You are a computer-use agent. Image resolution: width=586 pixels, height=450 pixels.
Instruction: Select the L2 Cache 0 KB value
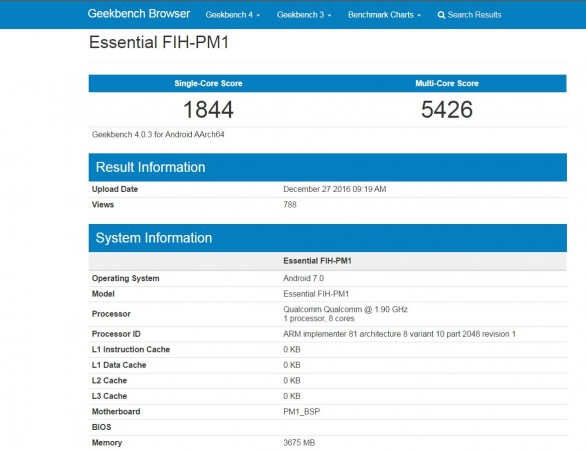[x=292, y=381]
